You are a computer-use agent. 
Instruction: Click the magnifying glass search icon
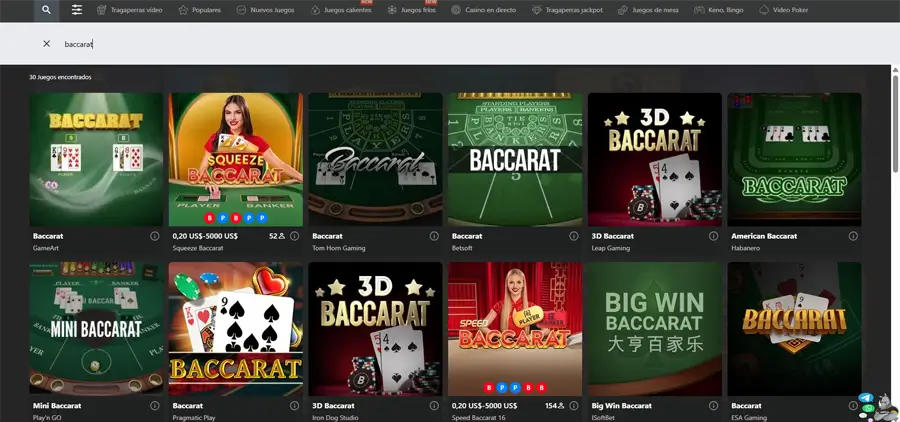[46, 10]
